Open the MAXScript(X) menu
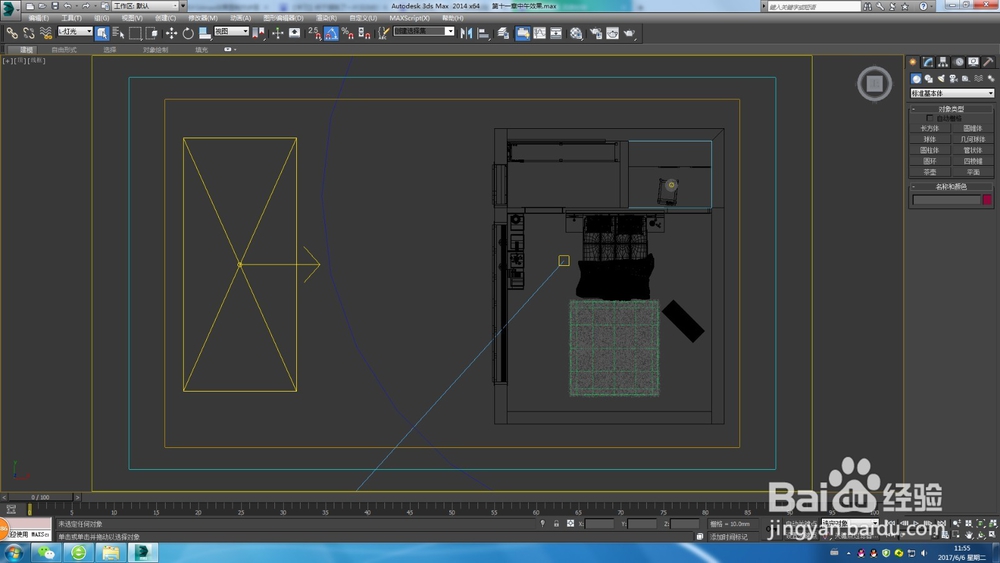This screenshot has height=563, width=1000. pyautogui.click(x=409, y=18)
